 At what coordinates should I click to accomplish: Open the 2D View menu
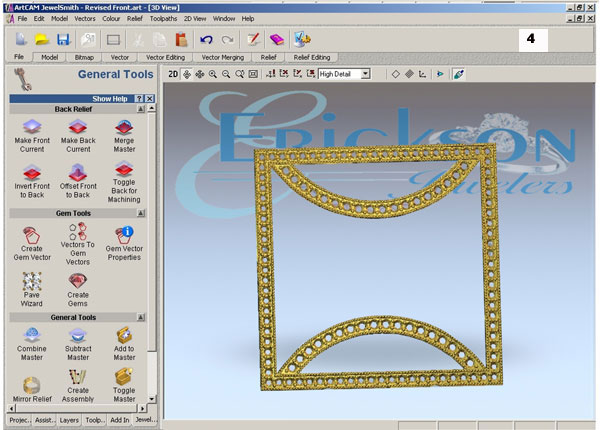[195, 18]
